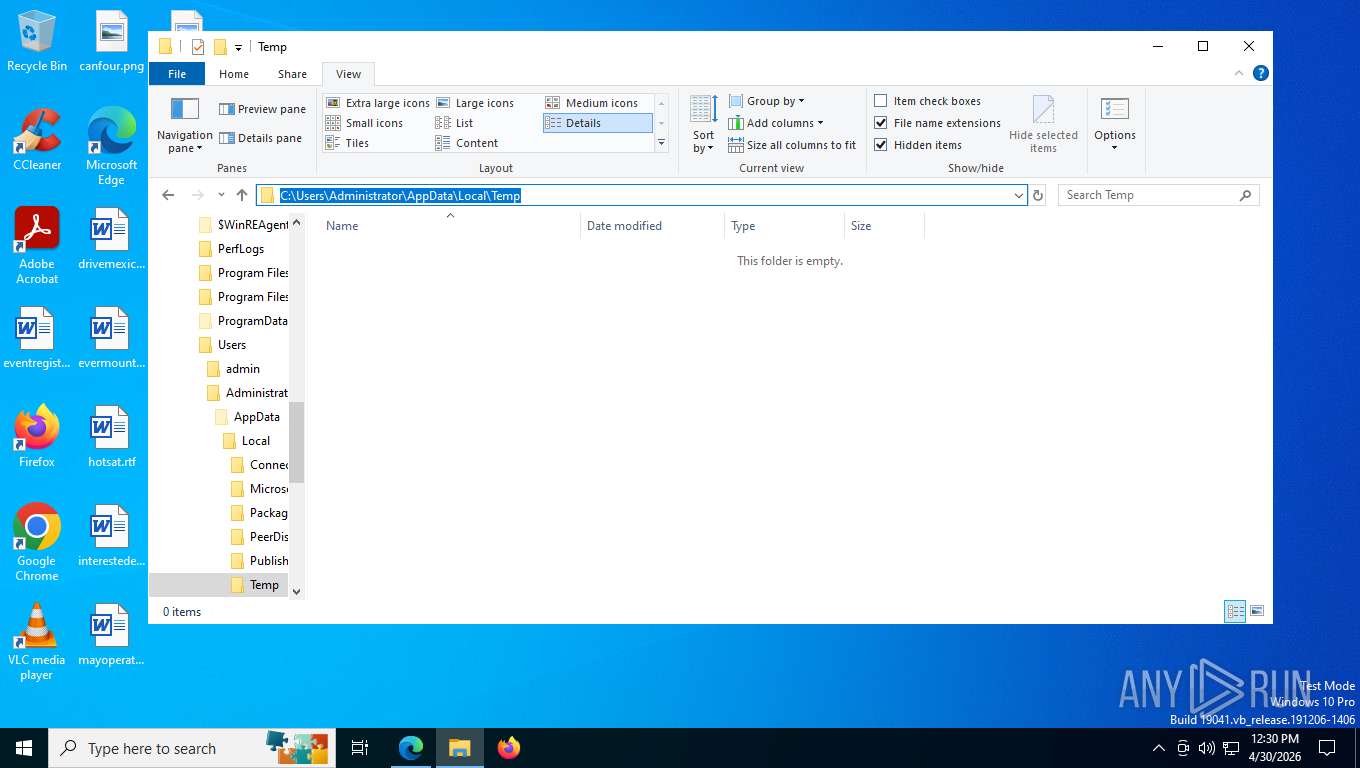Open Sort by options
This screenshot has width=1360, height=768.
[x=704, y=125]
